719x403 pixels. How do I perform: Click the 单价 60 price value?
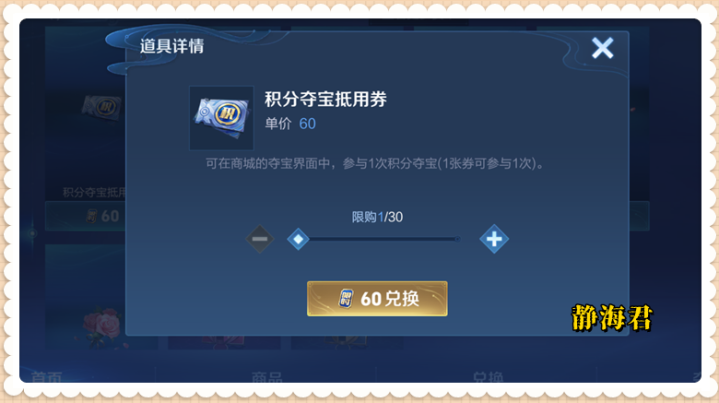(307, 124)
